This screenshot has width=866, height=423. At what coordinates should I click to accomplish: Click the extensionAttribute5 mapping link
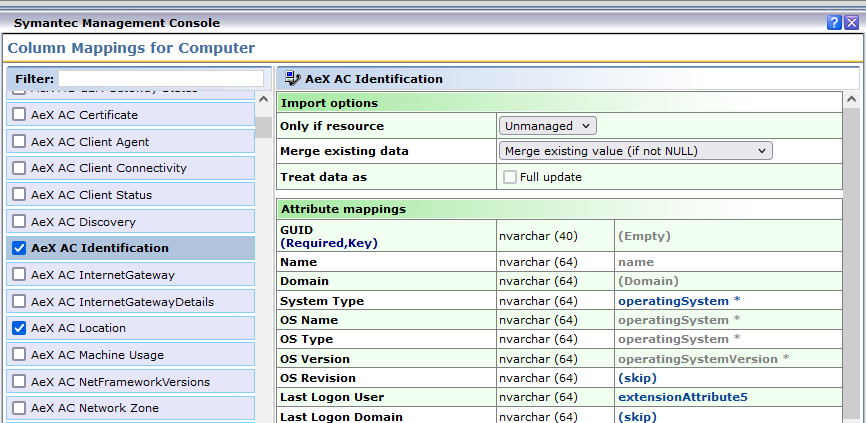tap(683, 398)
